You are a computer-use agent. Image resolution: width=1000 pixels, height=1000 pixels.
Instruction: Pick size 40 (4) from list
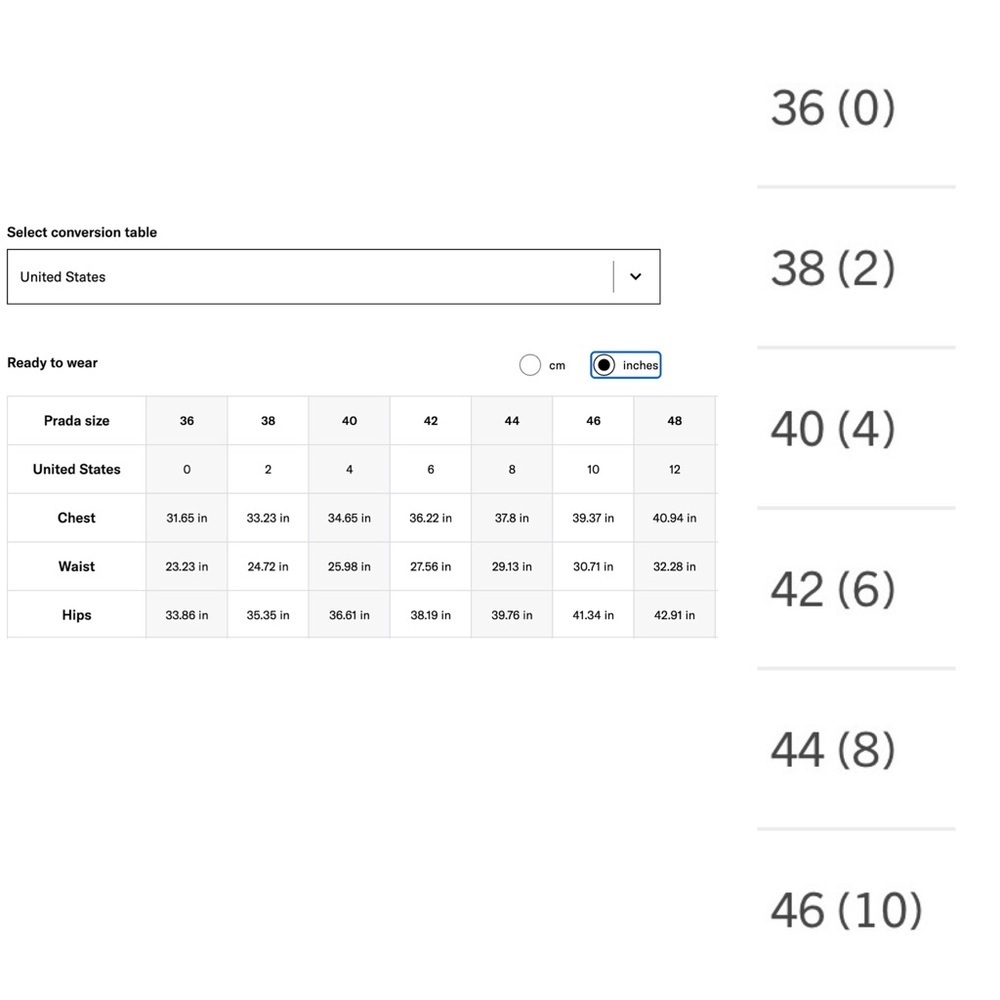833,429
